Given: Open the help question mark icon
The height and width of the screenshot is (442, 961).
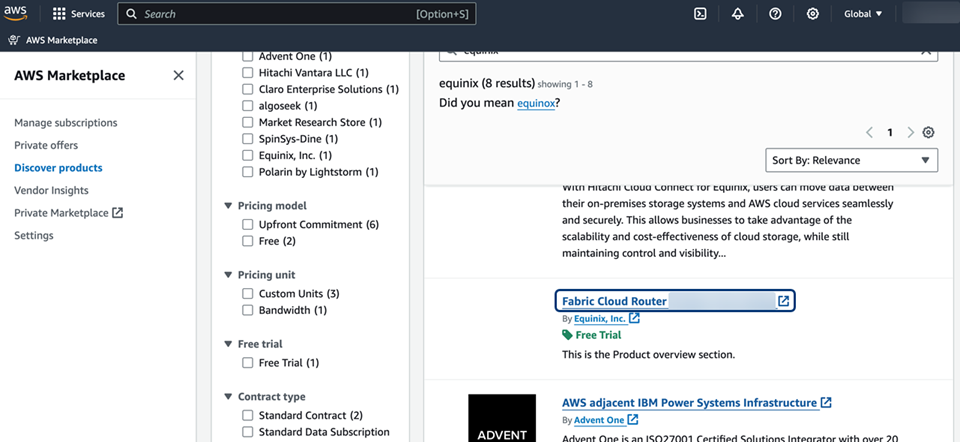Looking at the screenshot, I should point(775,13).
